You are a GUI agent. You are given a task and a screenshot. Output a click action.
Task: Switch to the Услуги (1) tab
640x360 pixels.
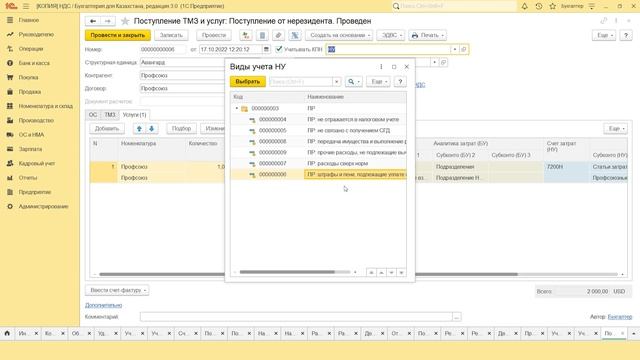(134, 115)
